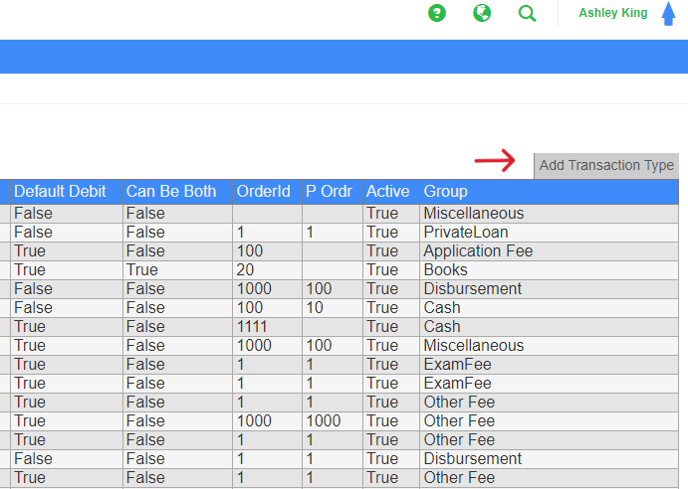Click the P Ordr column header
This screenshot has height=489, width=688.
tap(328, 191)
